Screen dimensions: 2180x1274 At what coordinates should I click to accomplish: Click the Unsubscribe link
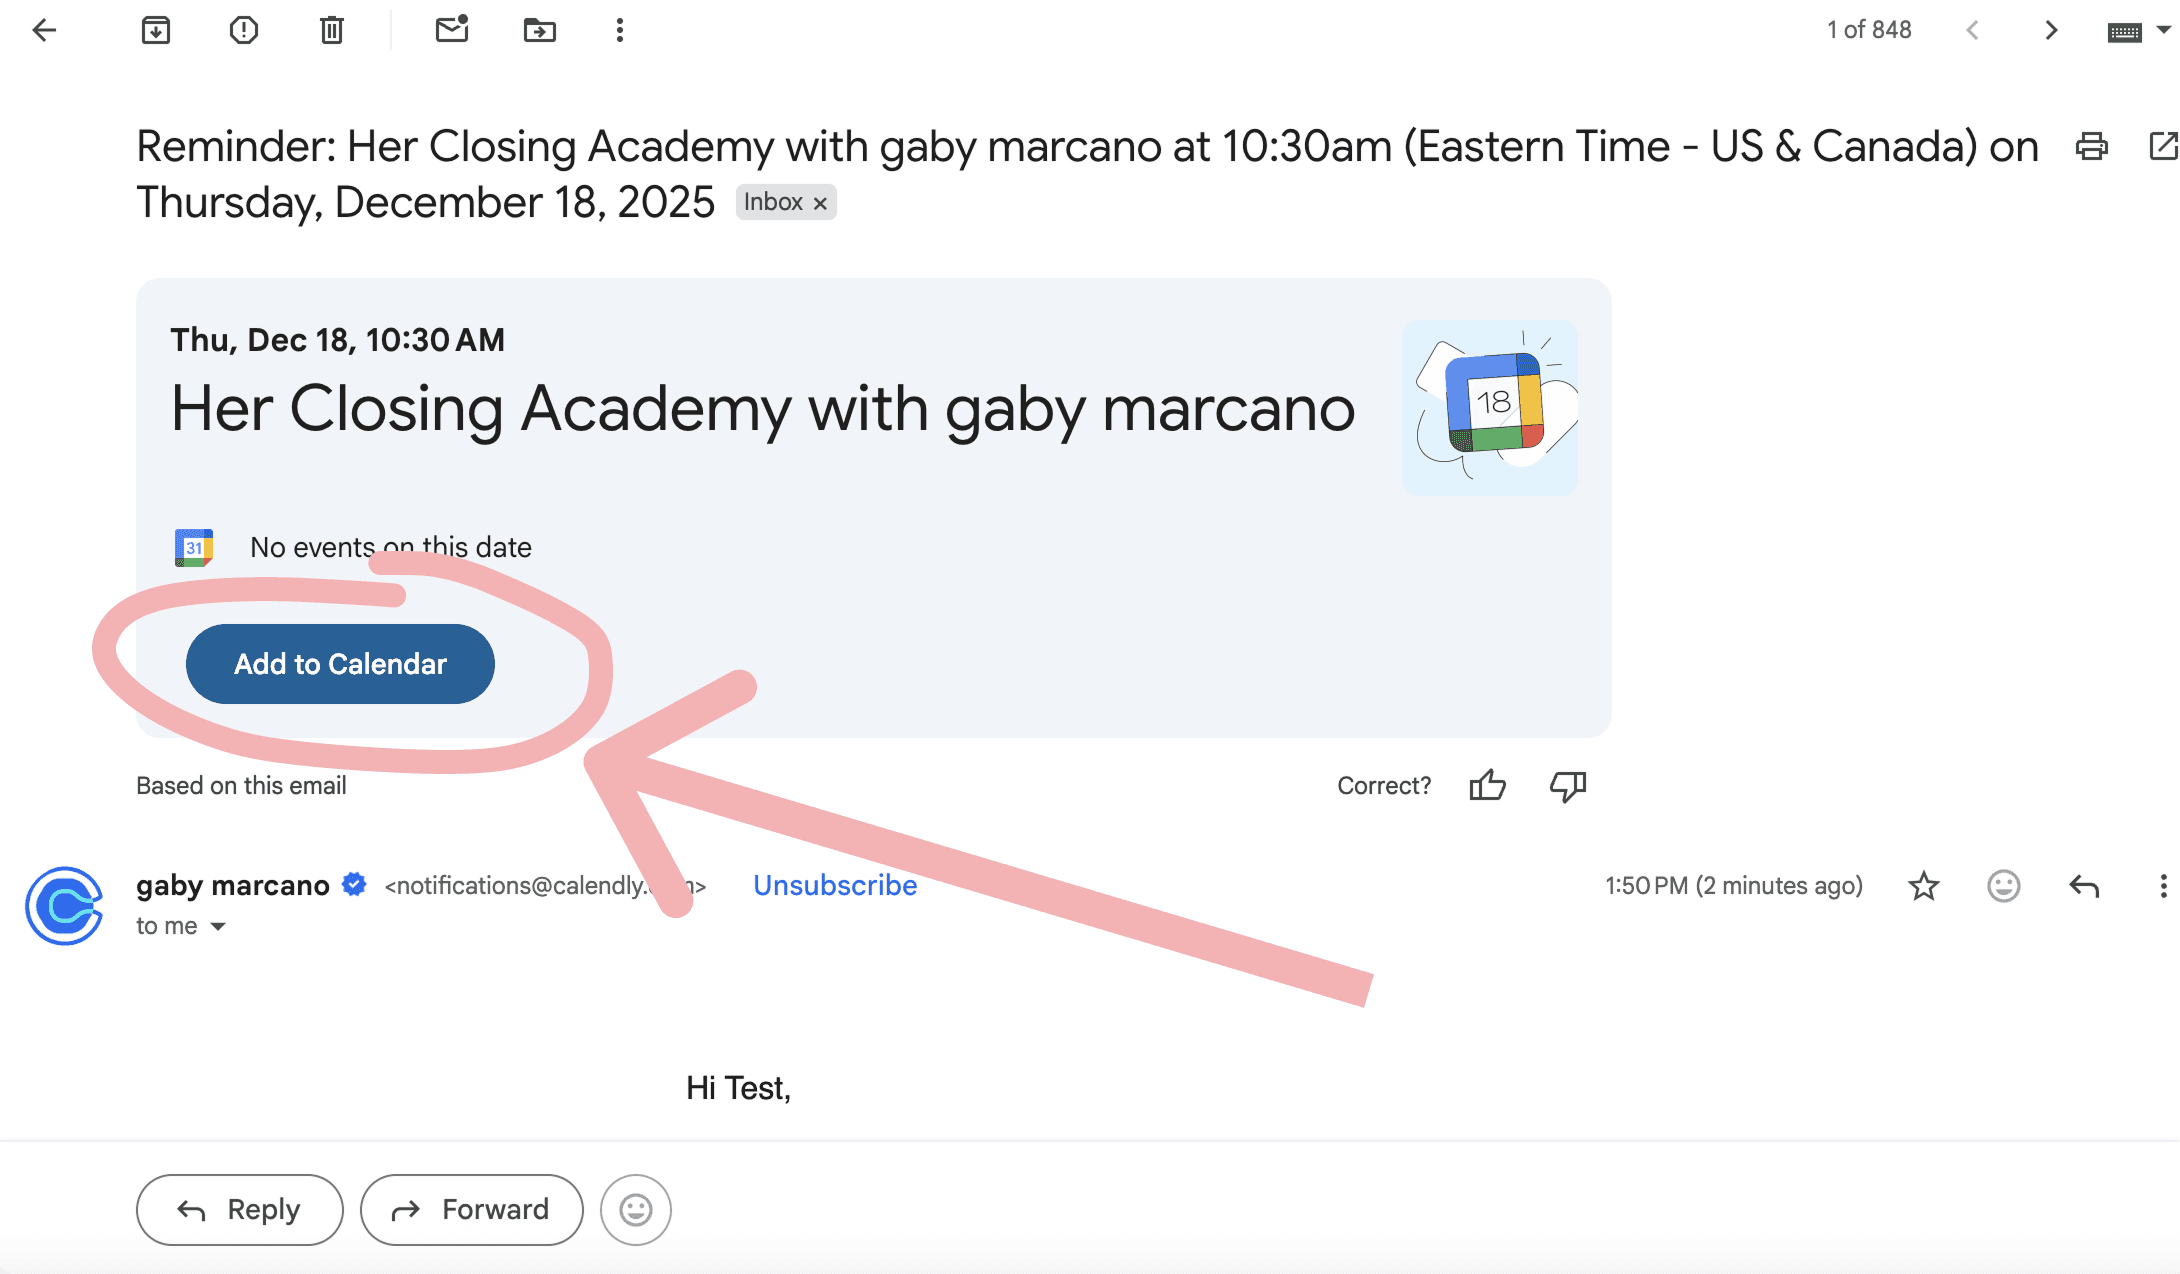pos(835,886)
